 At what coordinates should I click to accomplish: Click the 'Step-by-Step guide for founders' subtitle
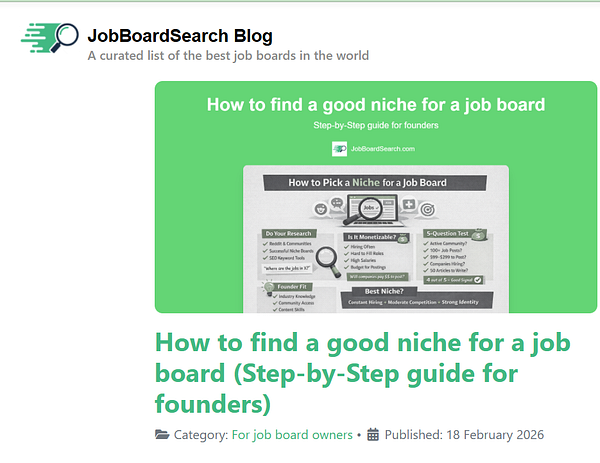tap(376, 126)
